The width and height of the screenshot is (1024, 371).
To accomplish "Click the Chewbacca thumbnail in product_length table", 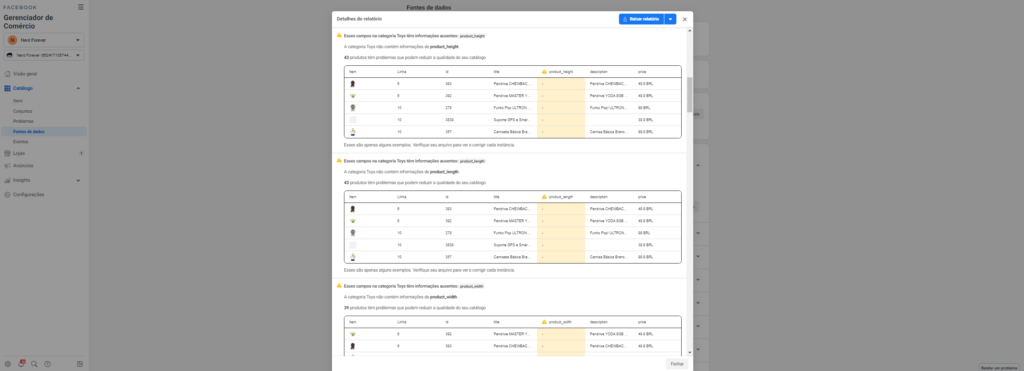I will tap(353, 209).
